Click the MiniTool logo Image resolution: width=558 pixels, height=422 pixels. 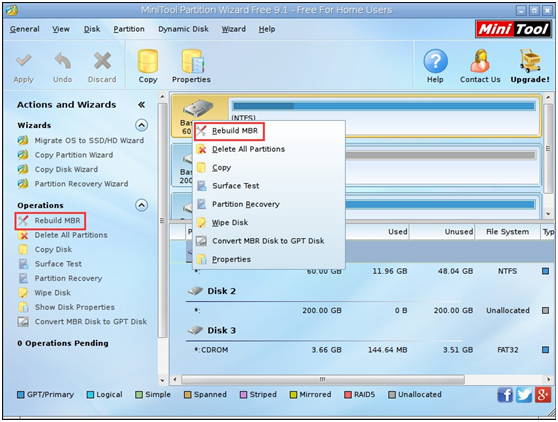coord(514,29)
